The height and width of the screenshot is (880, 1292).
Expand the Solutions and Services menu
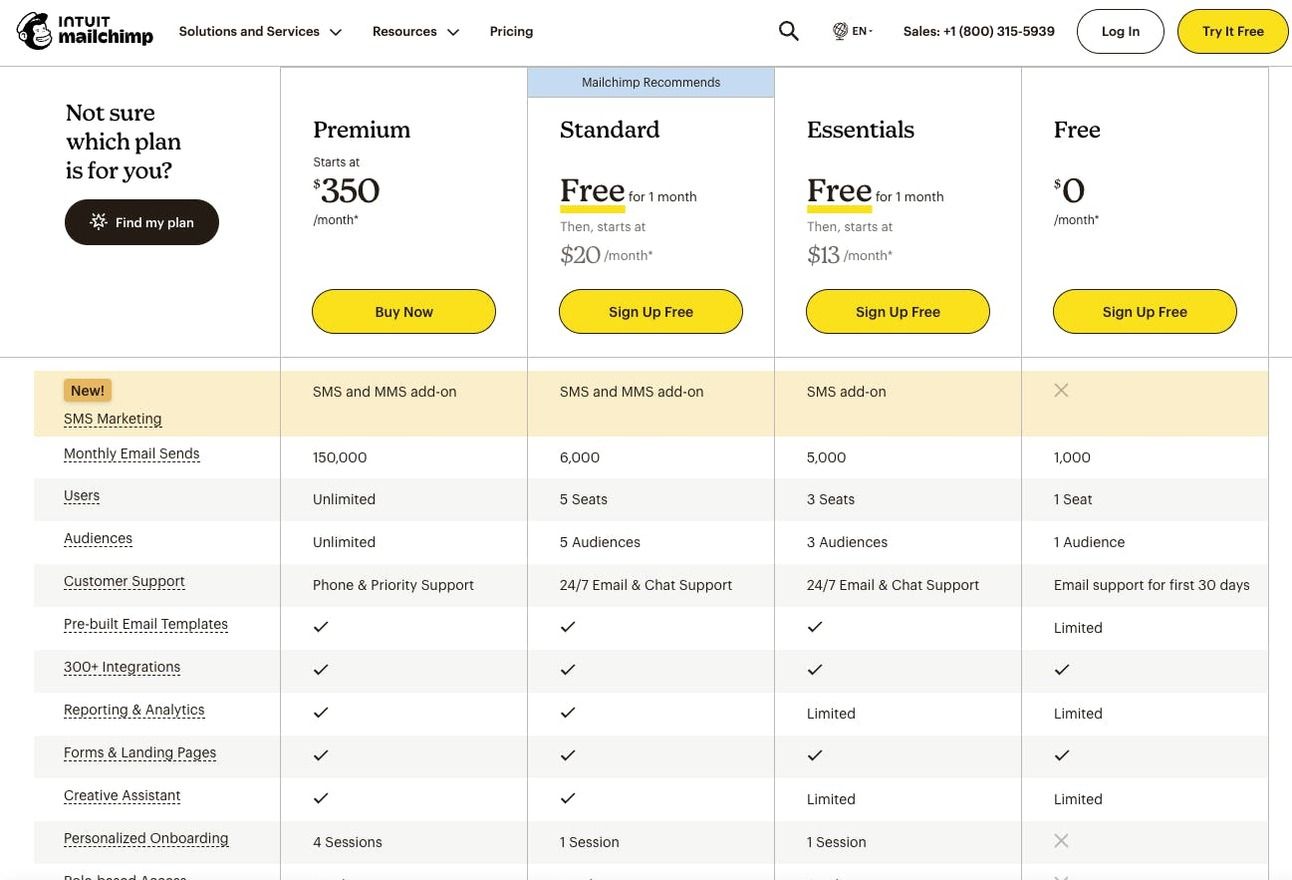pos(260,31)
